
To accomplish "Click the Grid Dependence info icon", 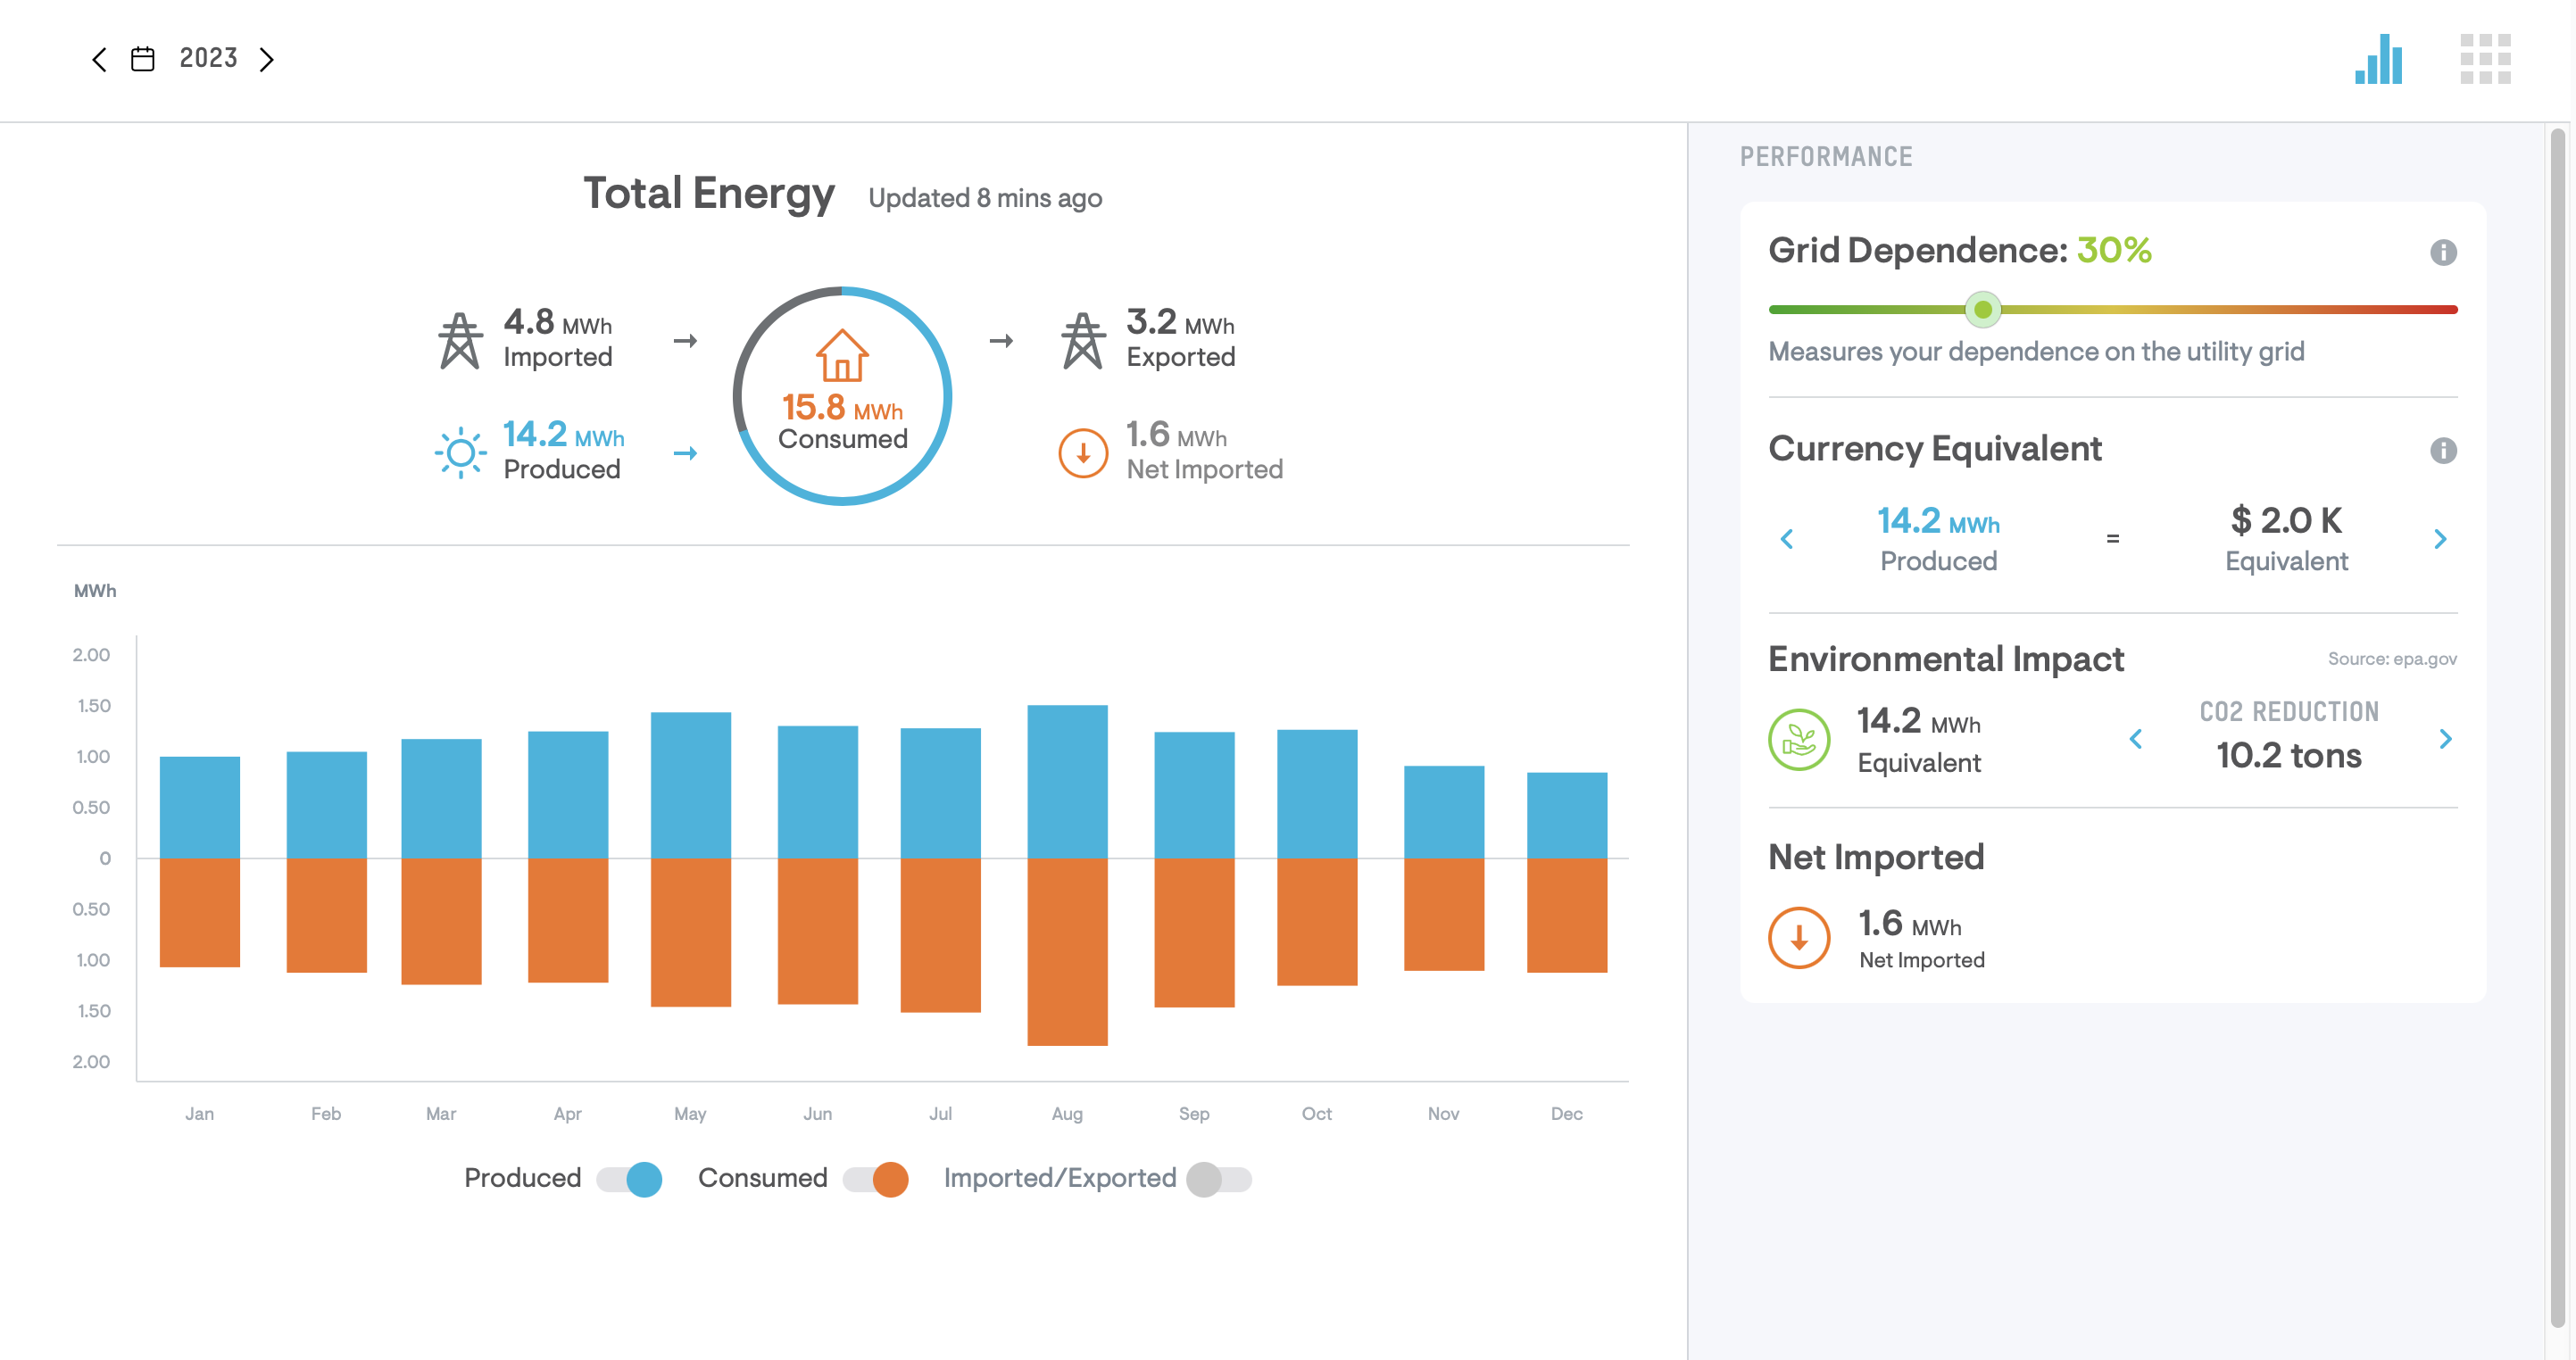I will point(2442,252).
